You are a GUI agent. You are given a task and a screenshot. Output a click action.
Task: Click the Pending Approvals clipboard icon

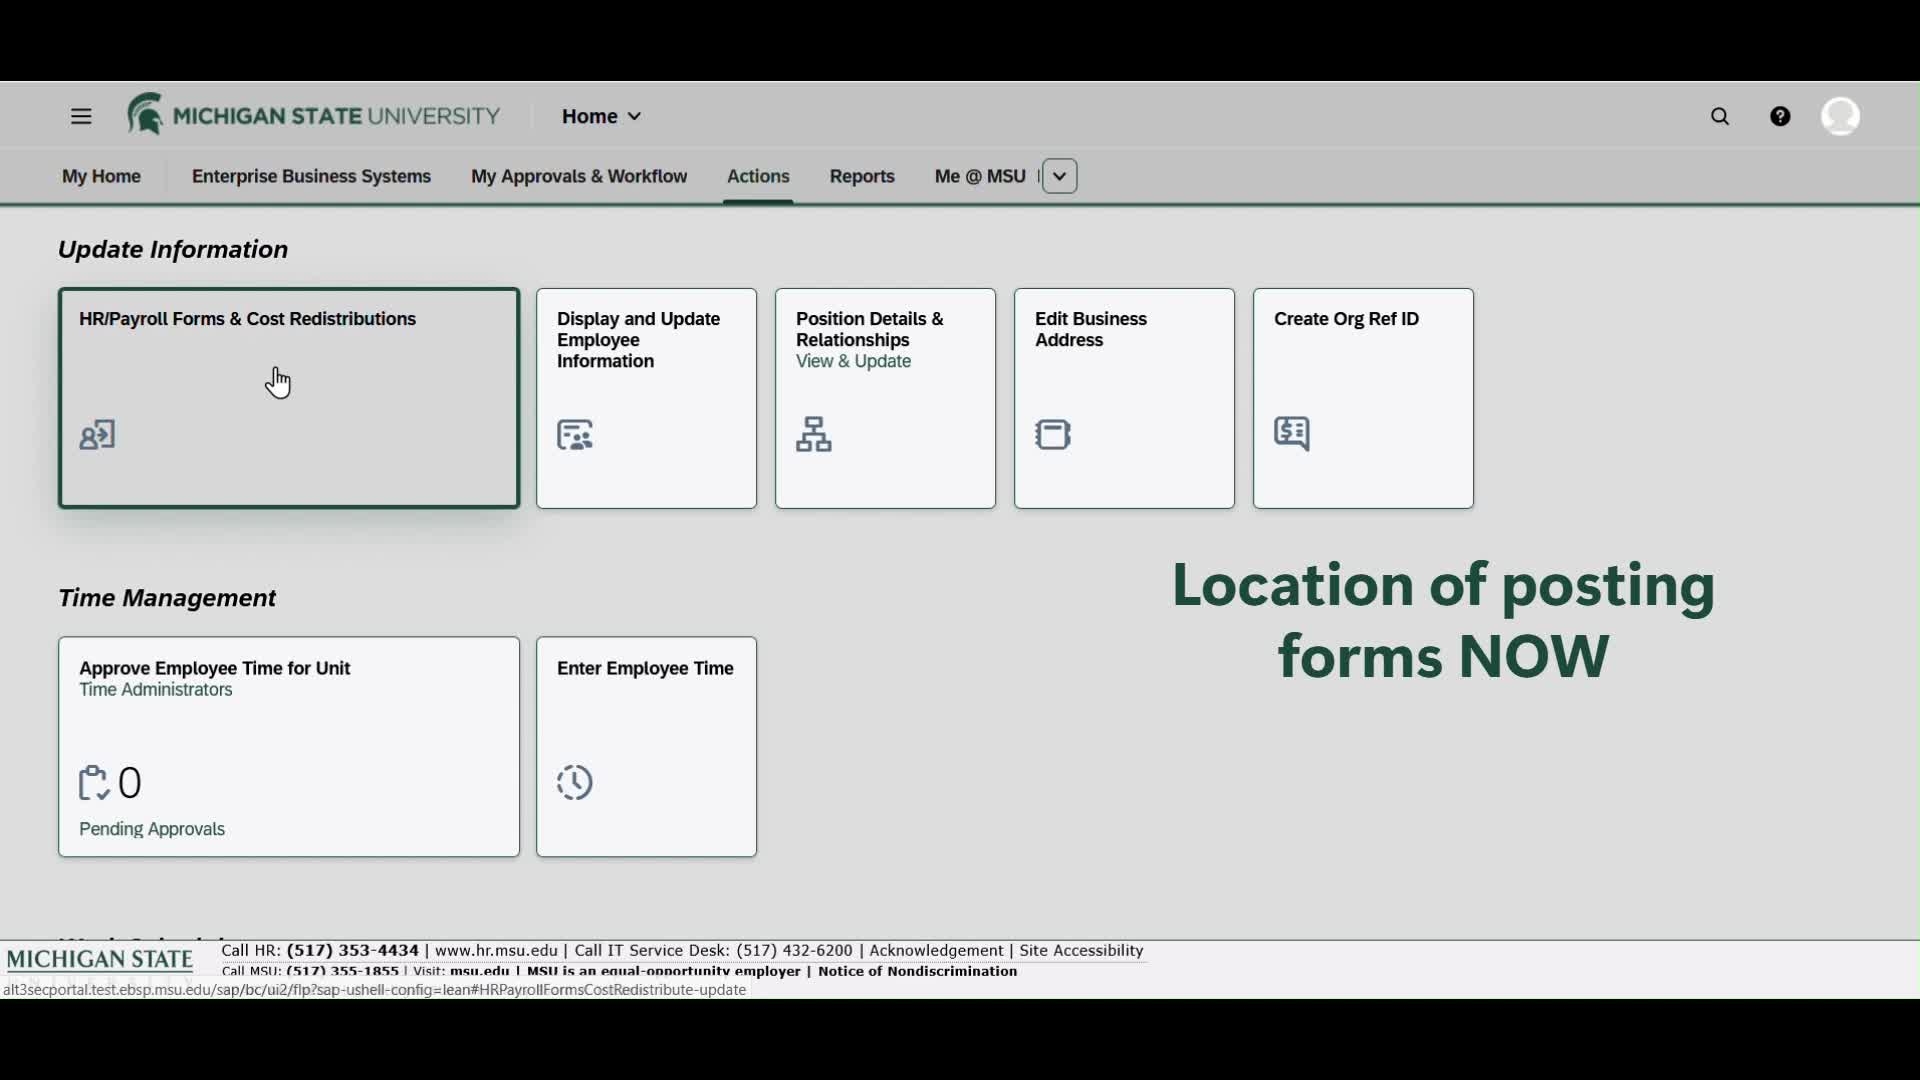point(94,783)
